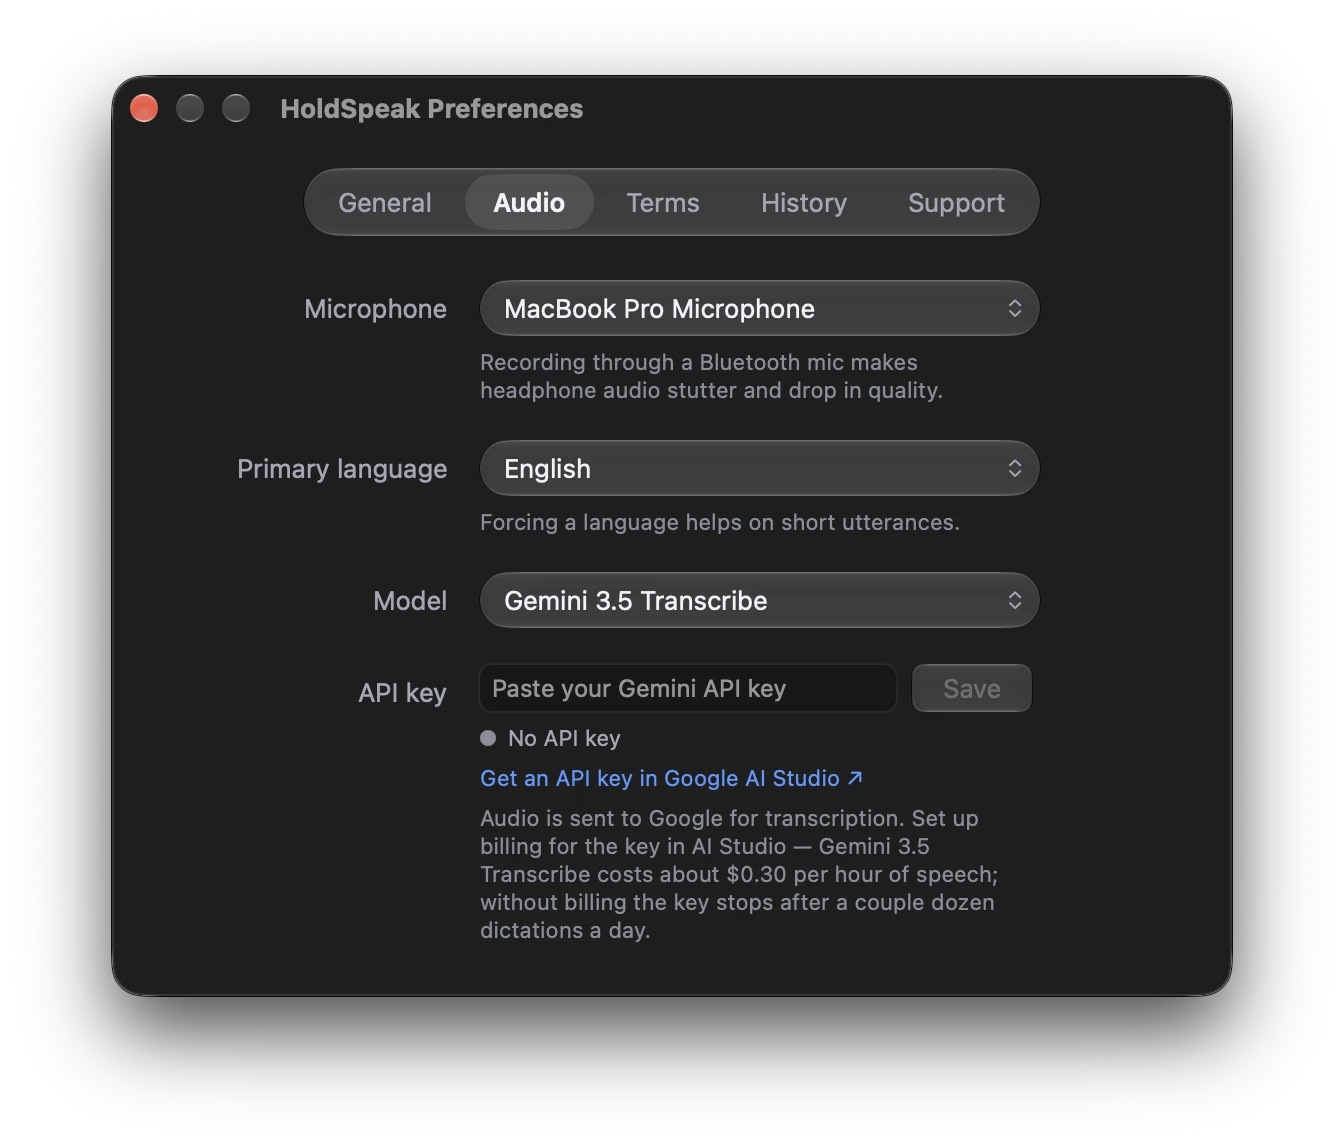Click the 'Primary language' label
This screenshot has height=1144, width=1344.
(x=342, y=469)
